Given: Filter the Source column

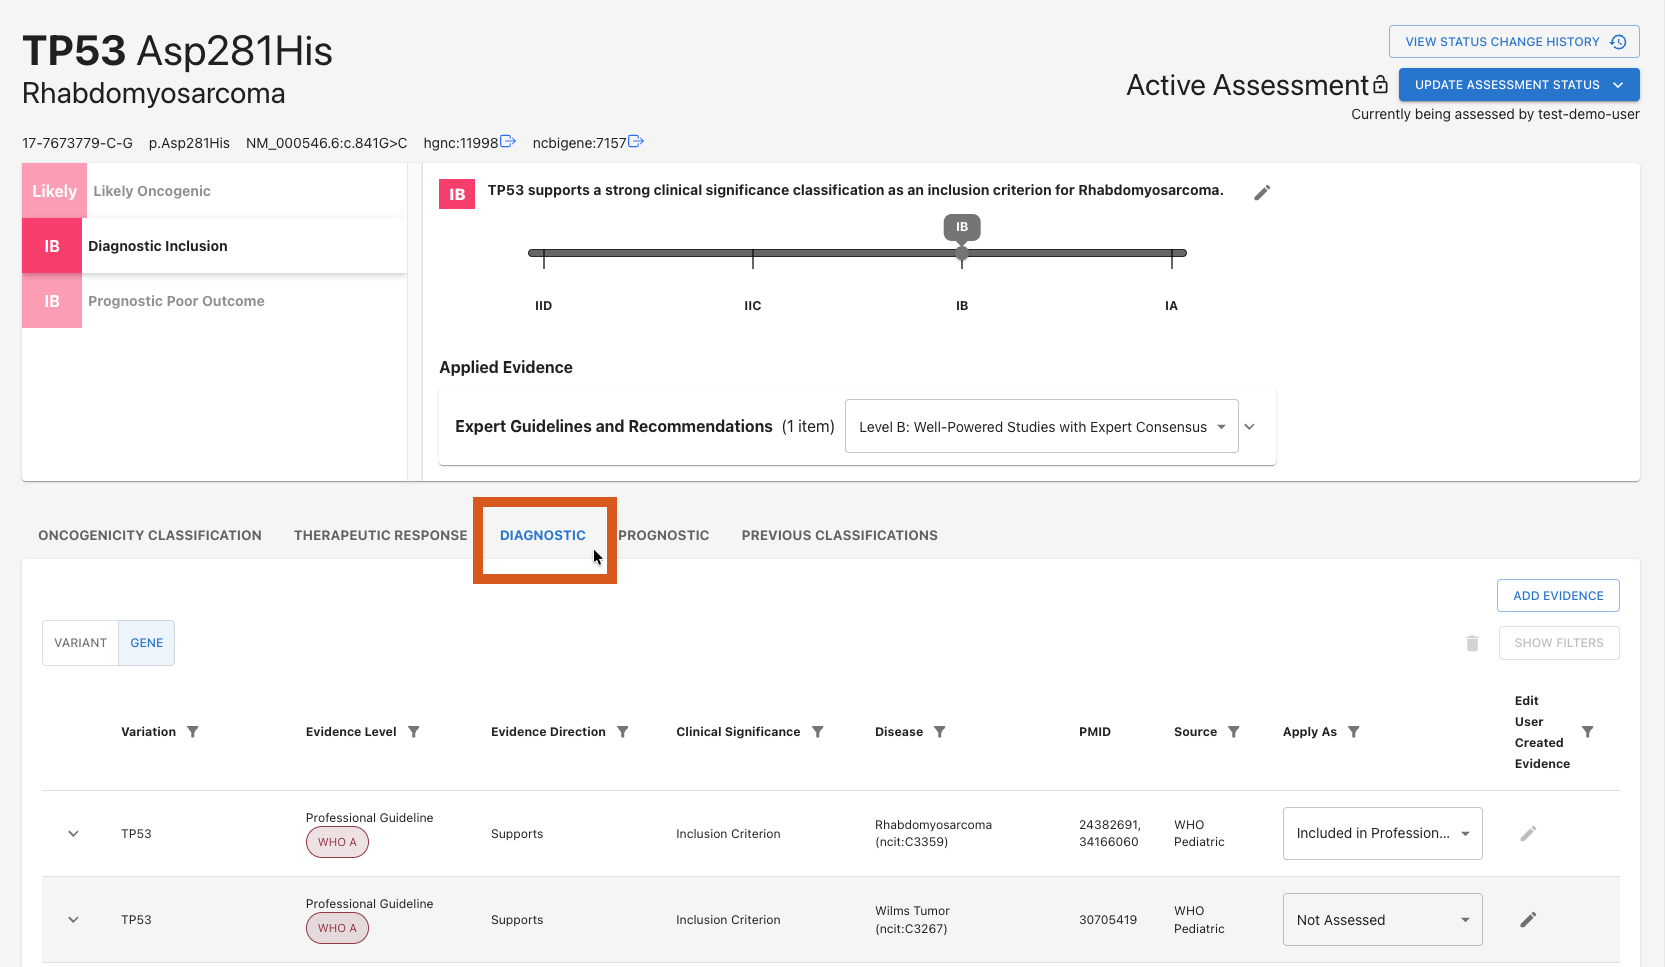Looking at the screenshot, I should tap(1234, 732).
